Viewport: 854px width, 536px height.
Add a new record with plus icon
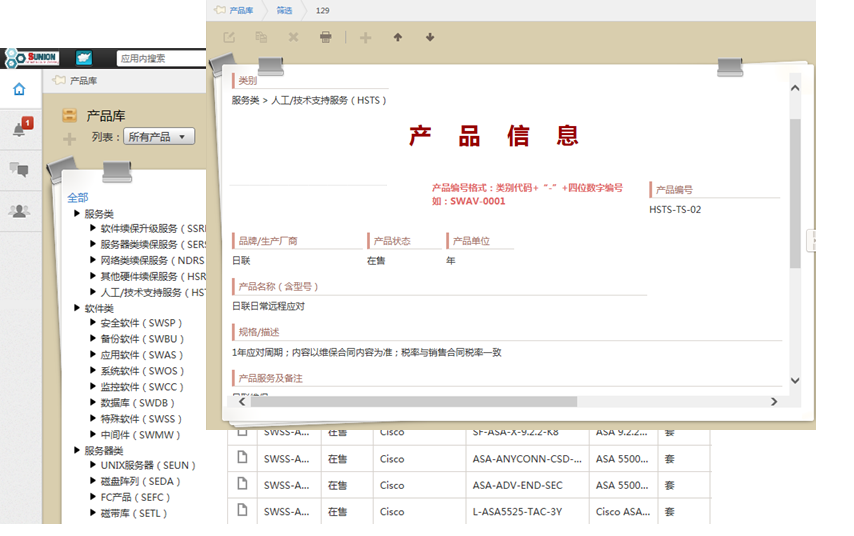point(365,37)
